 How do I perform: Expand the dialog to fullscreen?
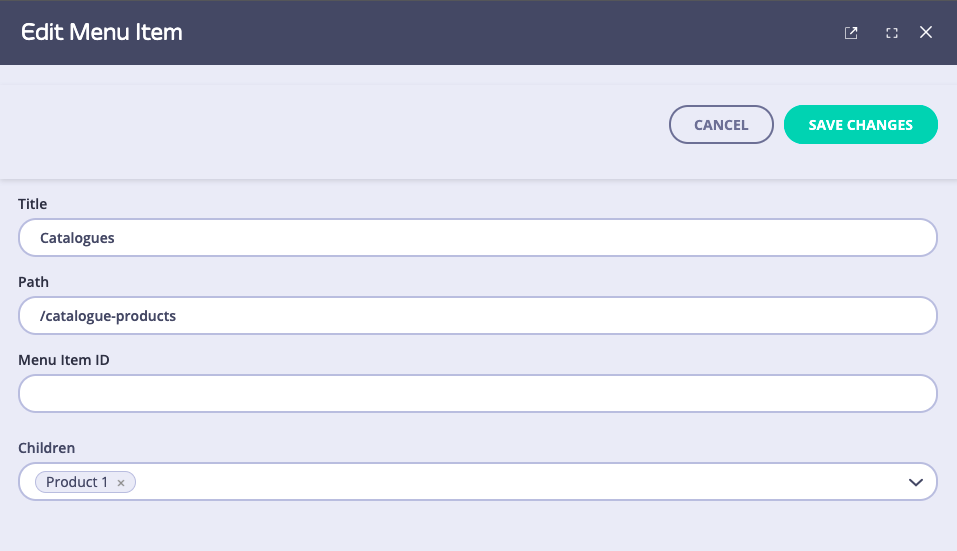(891, 33)
